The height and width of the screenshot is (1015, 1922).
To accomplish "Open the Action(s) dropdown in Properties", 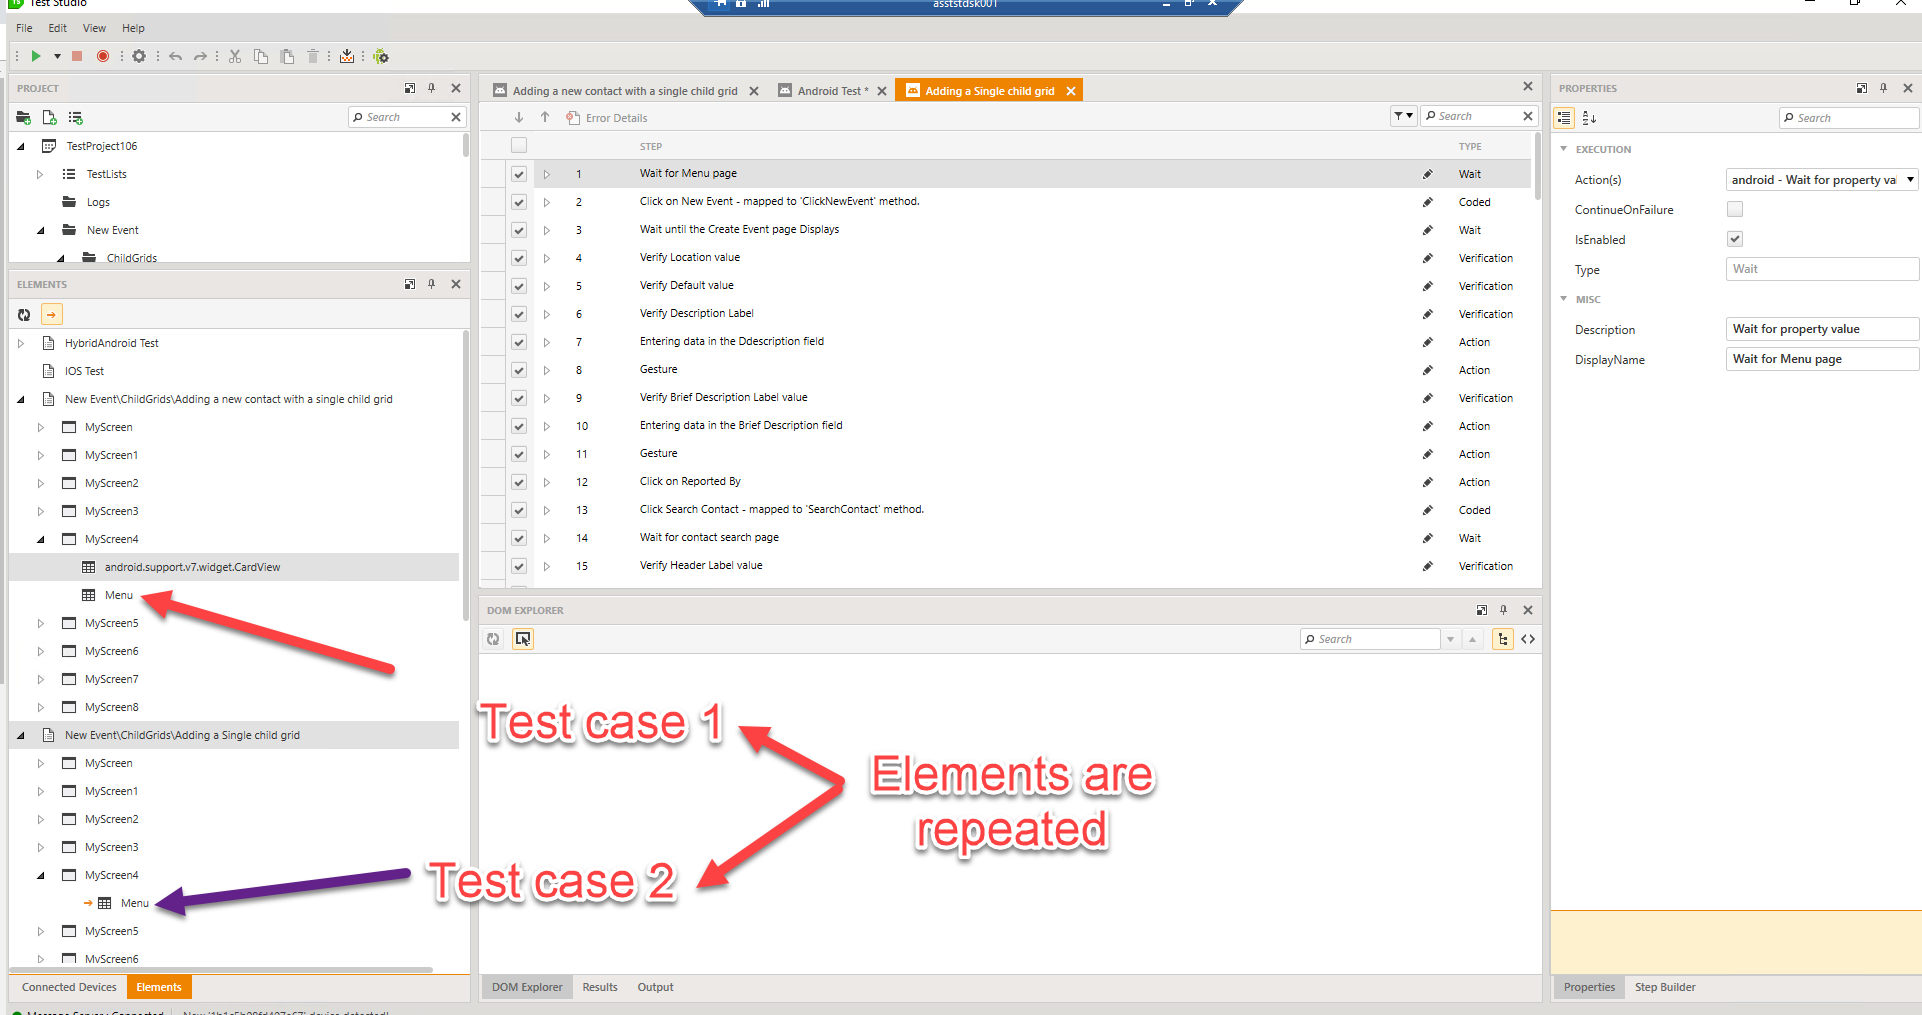I will tap(1910, 180).
